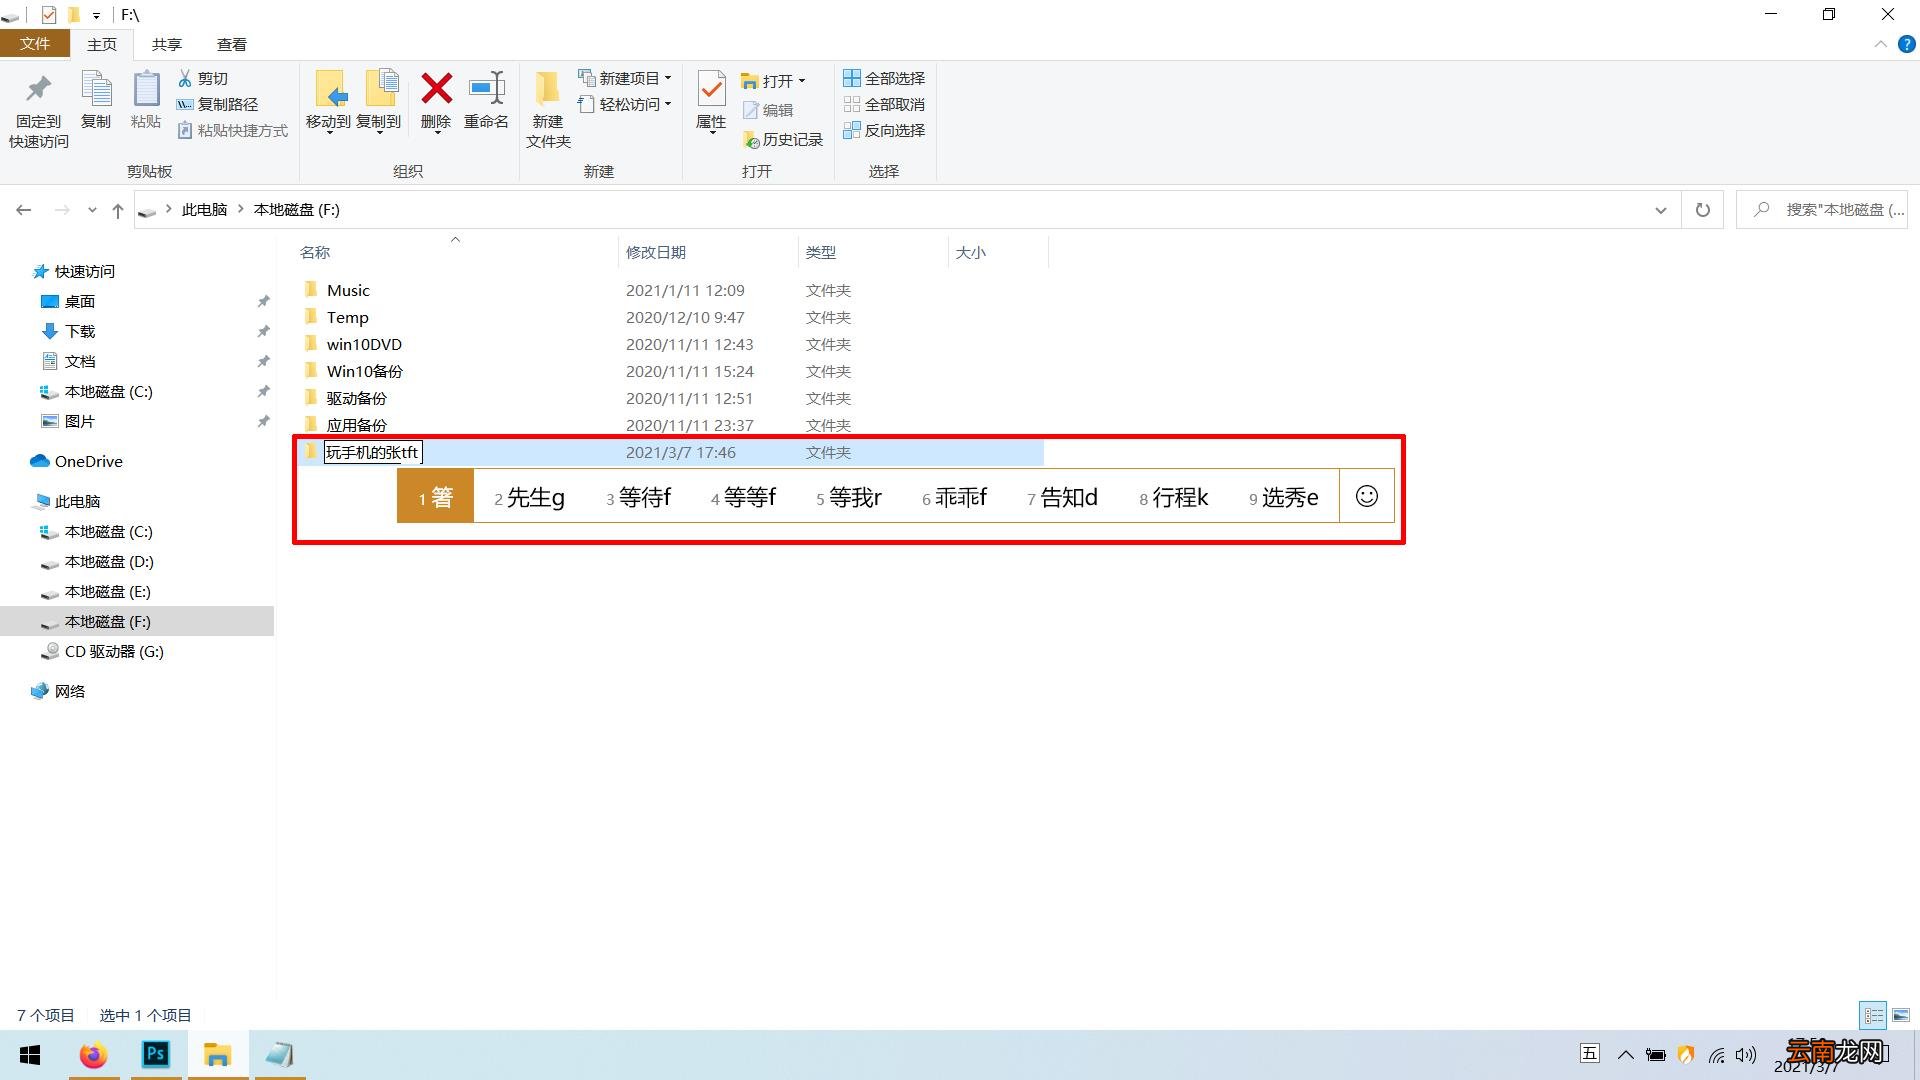Select Cut (剪切) scissors button
This screenshot has width=1920, height=1080.
(x=203, y=78)
